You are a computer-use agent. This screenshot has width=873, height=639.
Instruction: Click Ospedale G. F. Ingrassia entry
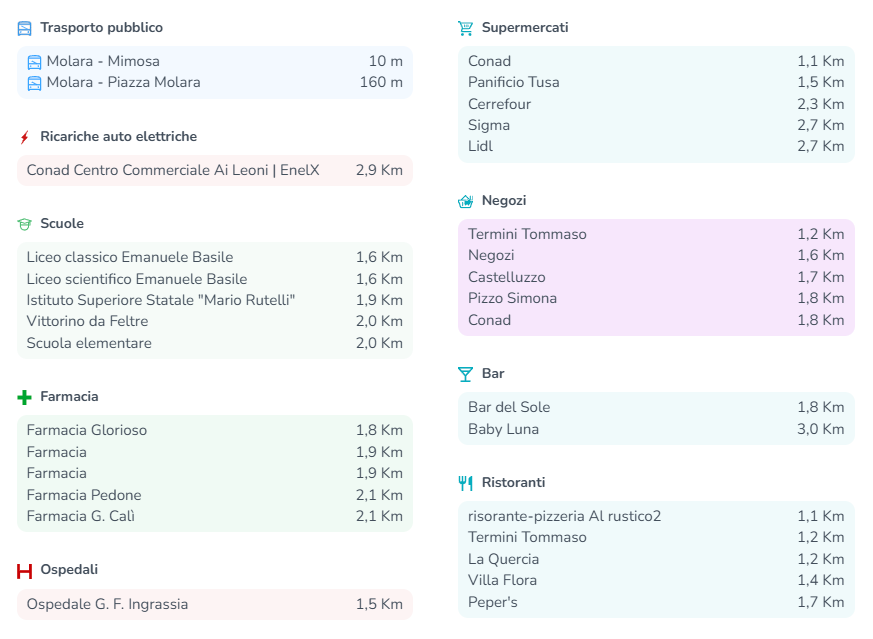pyautogui.click(x=107, y=604)
